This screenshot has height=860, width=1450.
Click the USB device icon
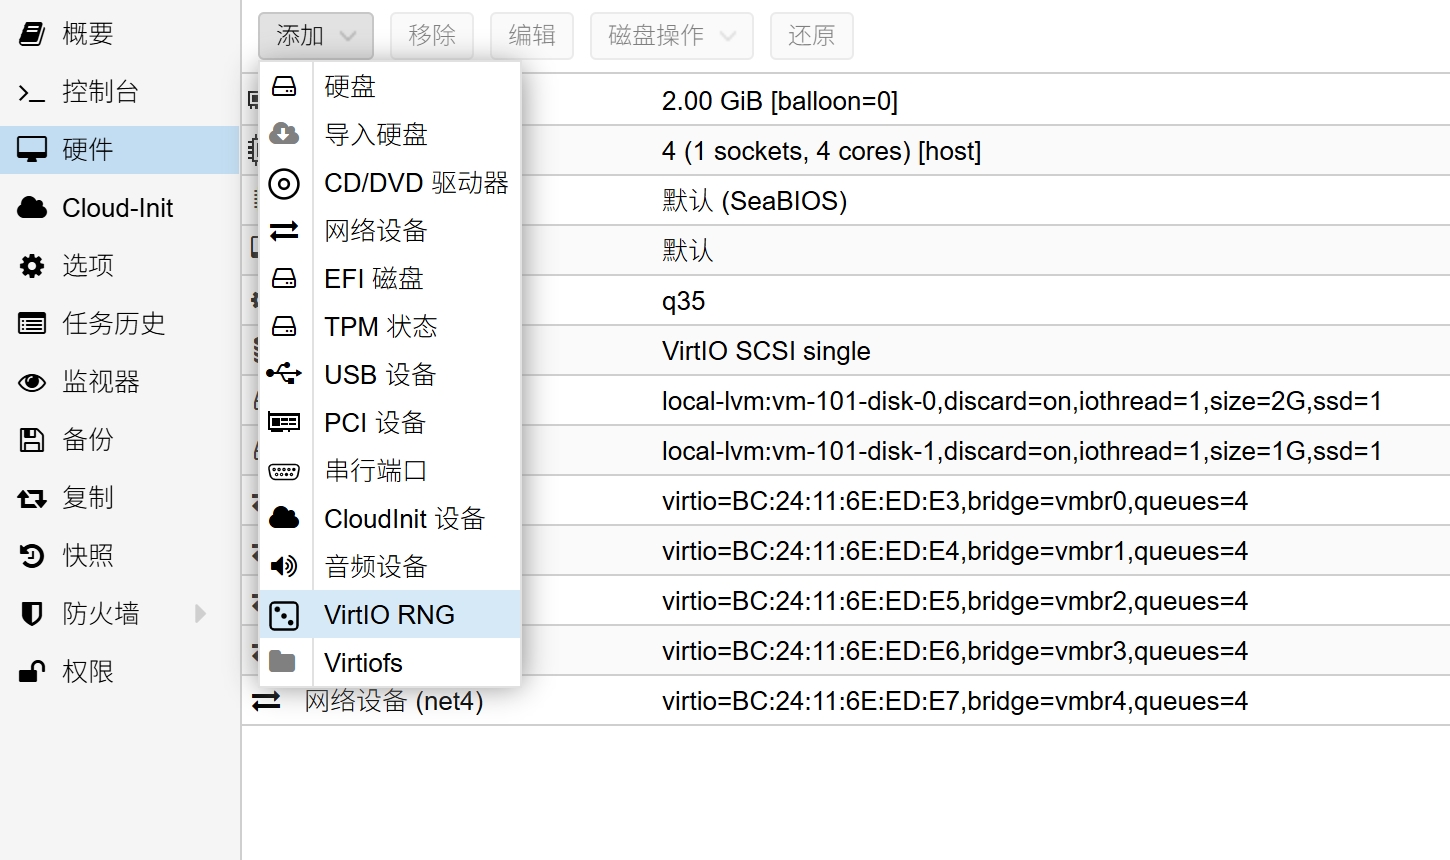point(284,374)
